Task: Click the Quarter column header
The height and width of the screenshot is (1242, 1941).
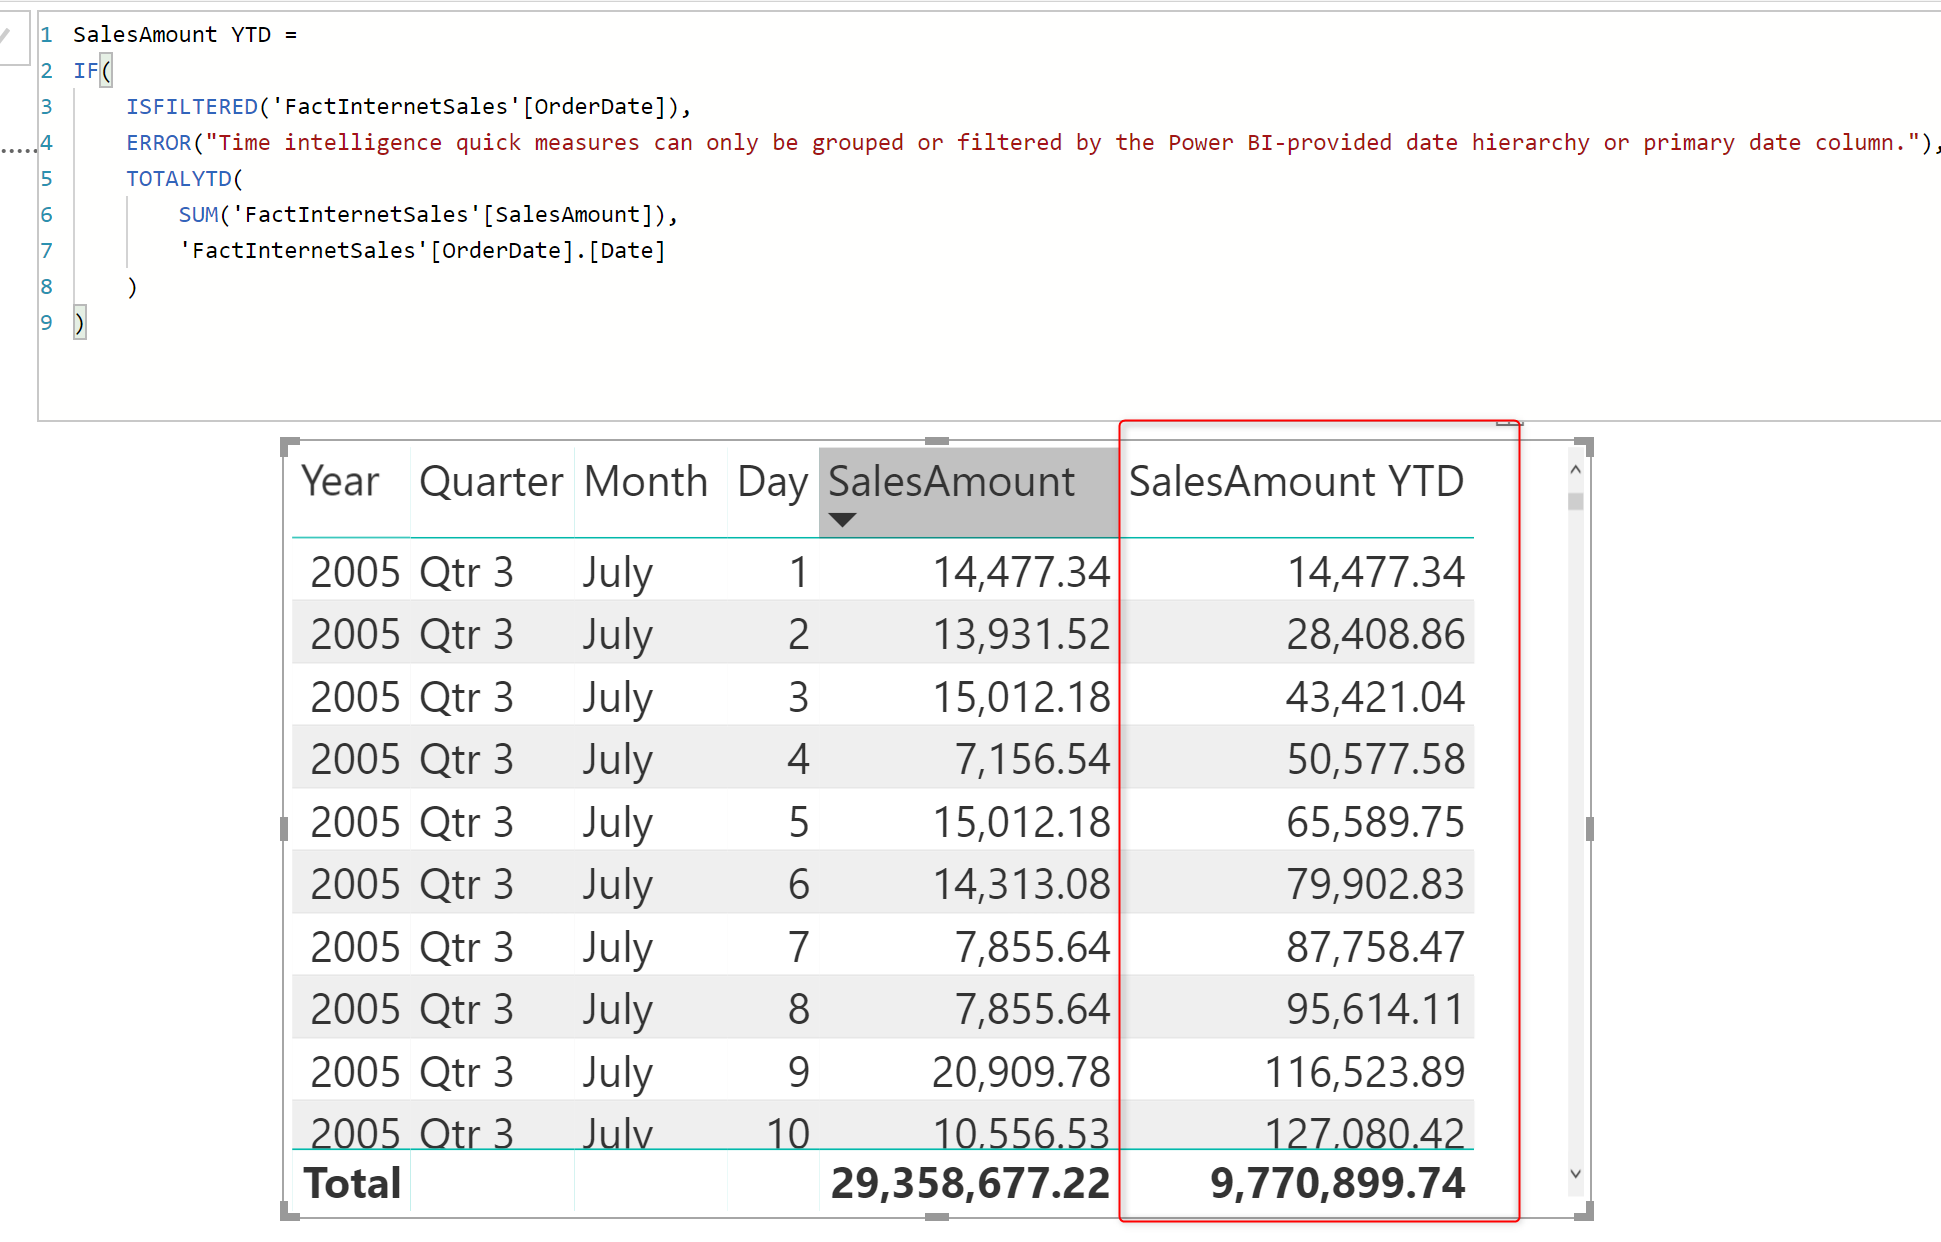Action: (491, 482)
